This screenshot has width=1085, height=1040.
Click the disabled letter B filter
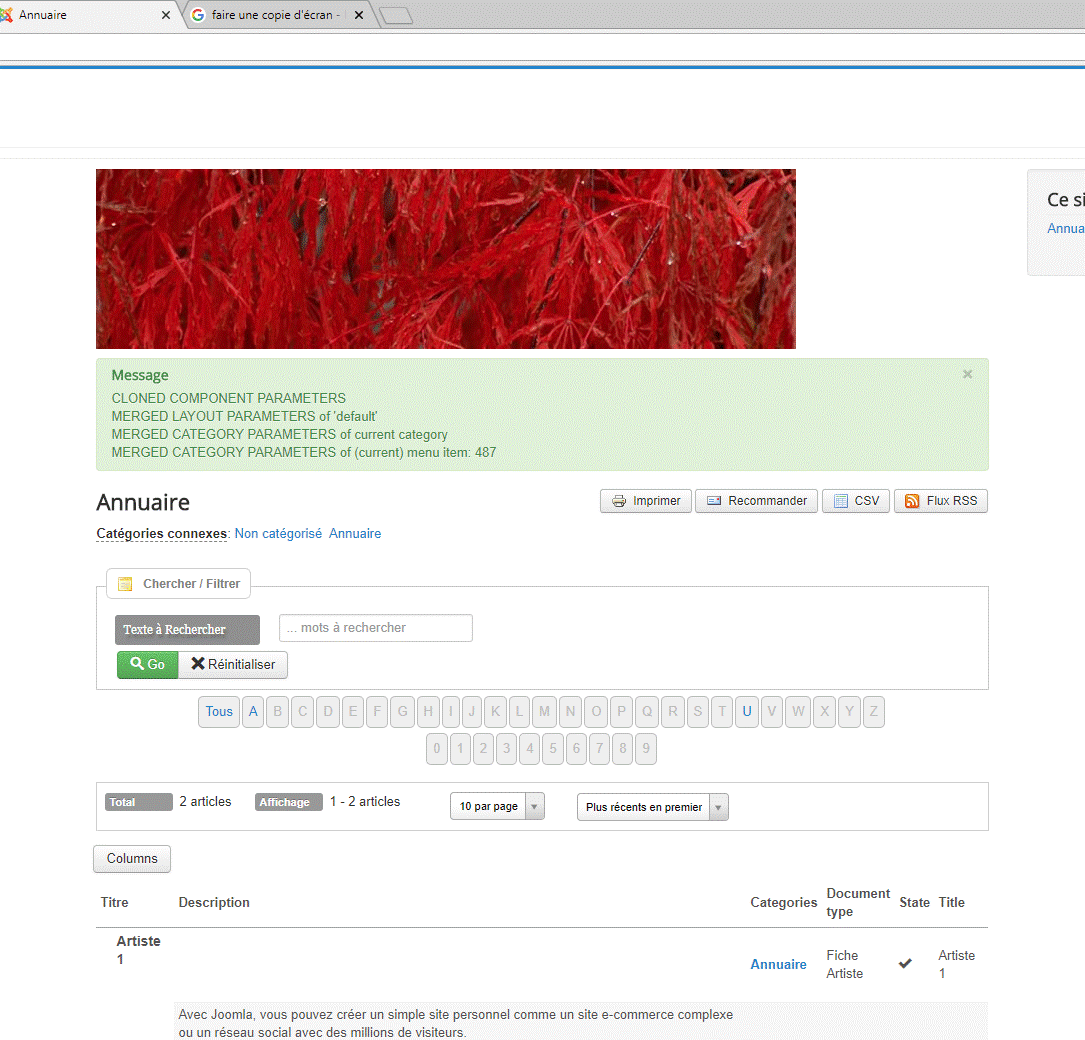[x=277, y=712]
